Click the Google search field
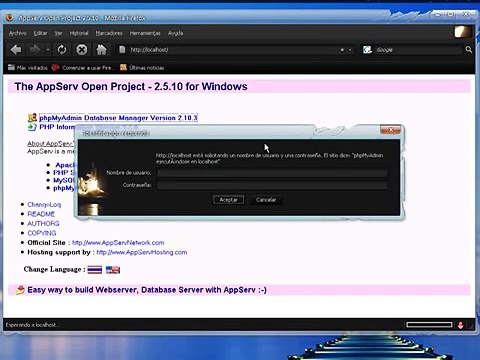Screen dimensions: 480x360 click(418, 50)
